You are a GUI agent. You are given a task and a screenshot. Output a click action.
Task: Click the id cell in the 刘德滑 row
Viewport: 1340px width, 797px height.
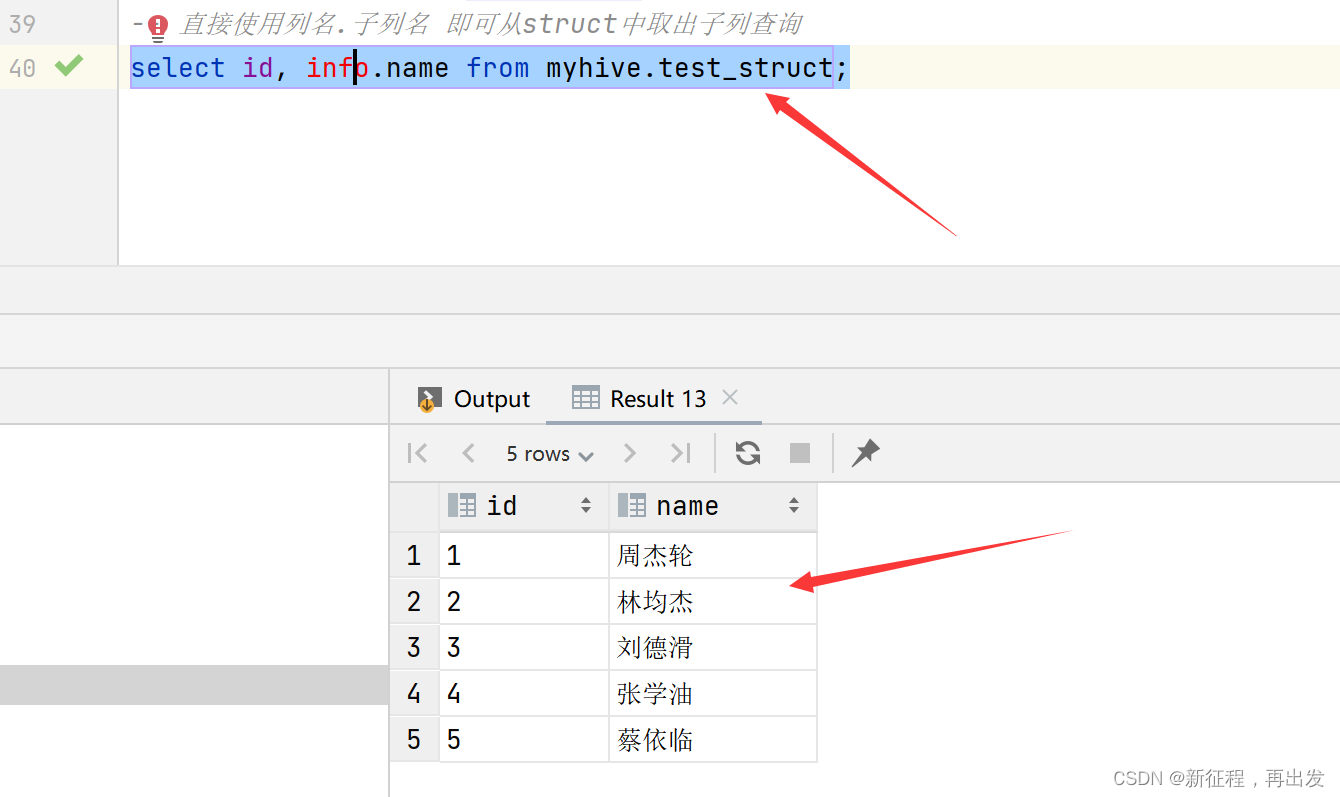[524, 647]
